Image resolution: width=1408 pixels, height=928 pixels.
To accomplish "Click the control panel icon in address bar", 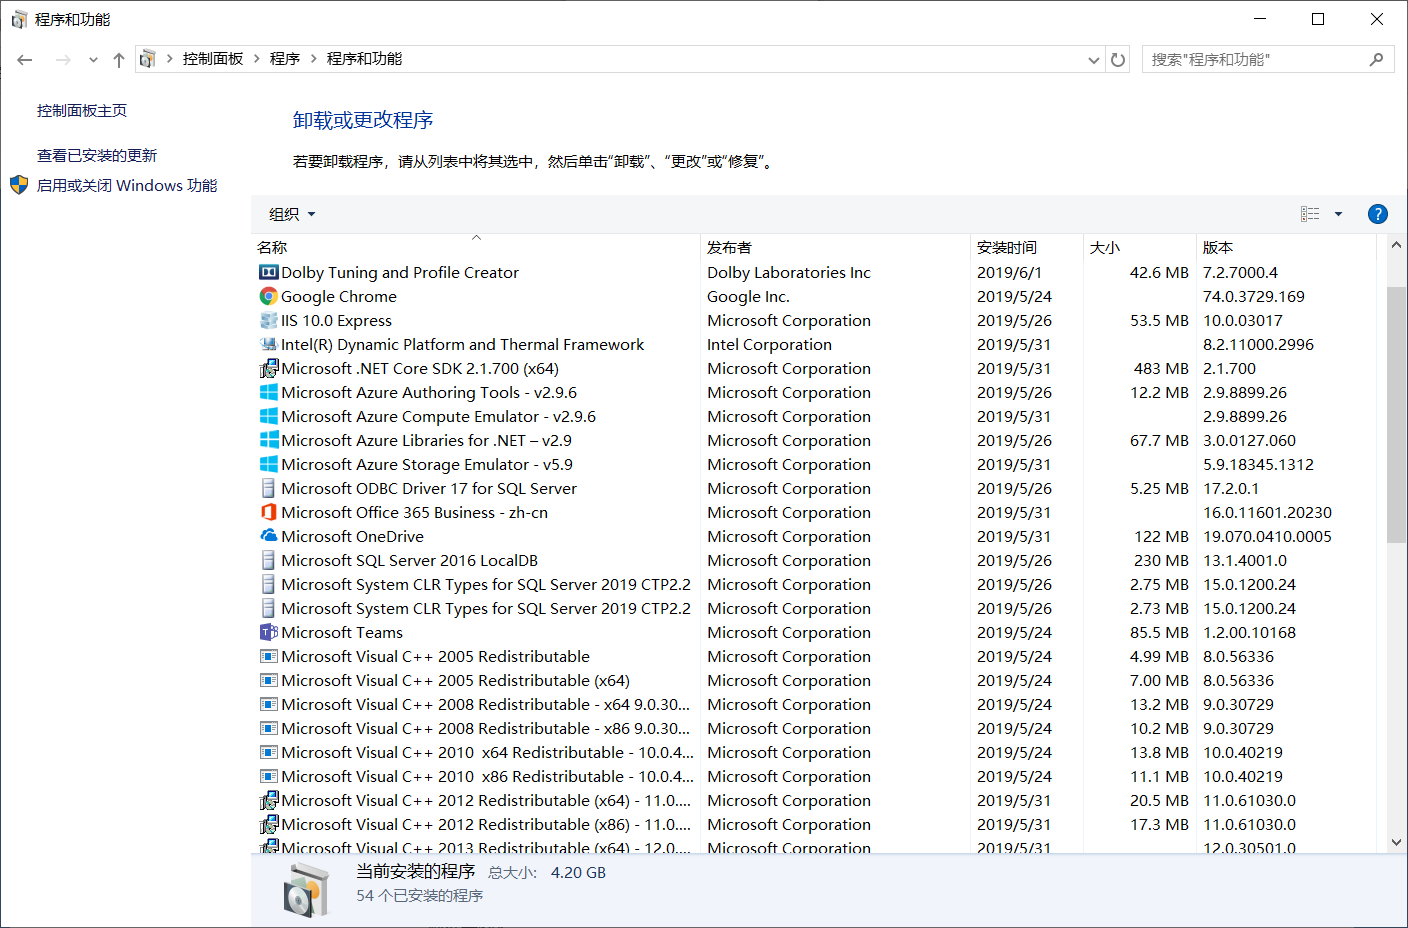I will pyautogui.click(x=147, y=59).
